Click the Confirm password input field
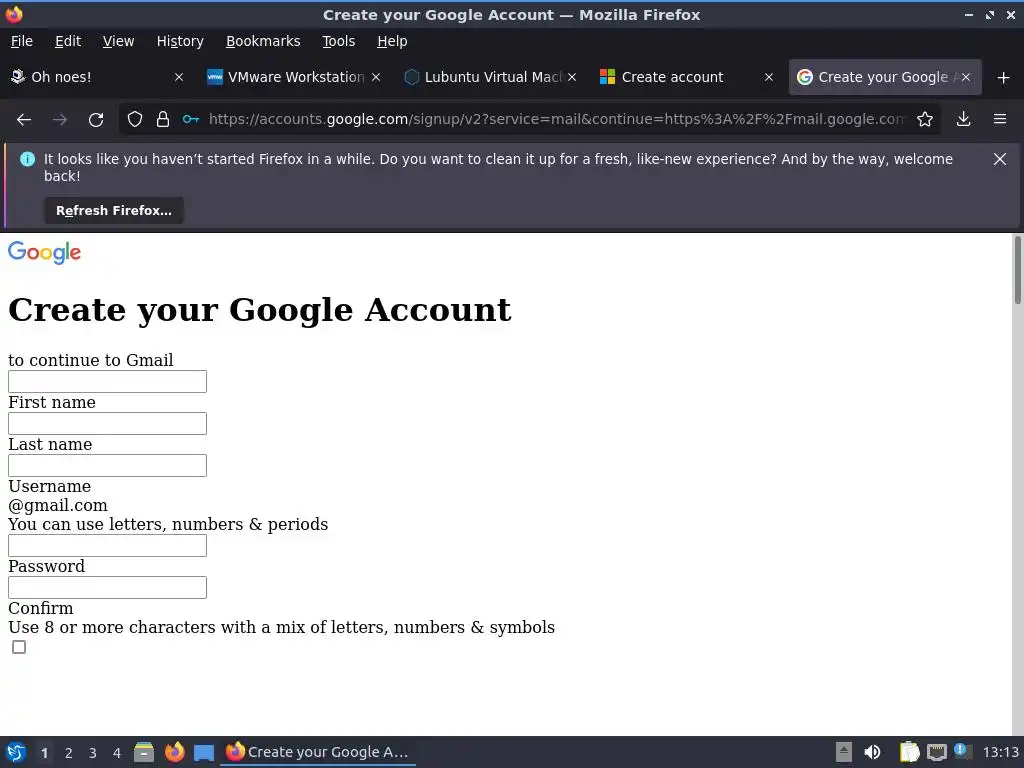 [107, 587]
